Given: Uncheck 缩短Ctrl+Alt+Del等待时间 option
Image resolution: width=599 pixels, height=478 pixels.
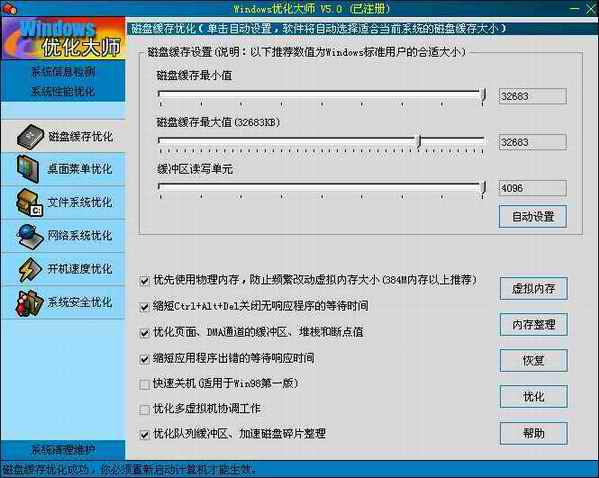Looking at the screenshot, I should click(x=144, y=307).
